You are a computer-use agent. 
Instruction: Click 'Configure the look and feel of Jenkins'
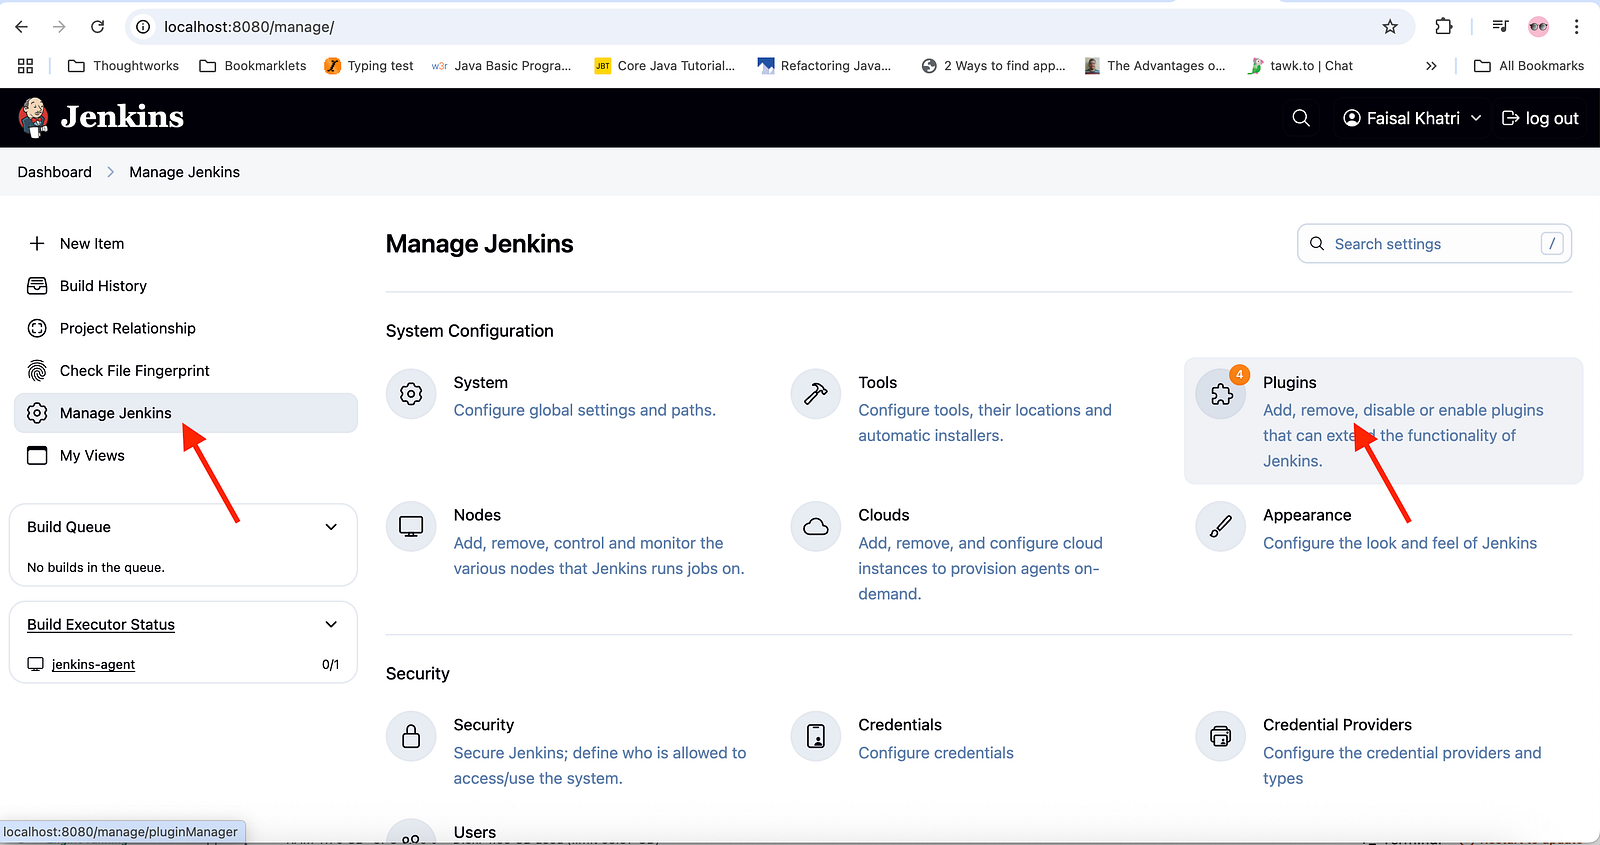click(1400, 543)
